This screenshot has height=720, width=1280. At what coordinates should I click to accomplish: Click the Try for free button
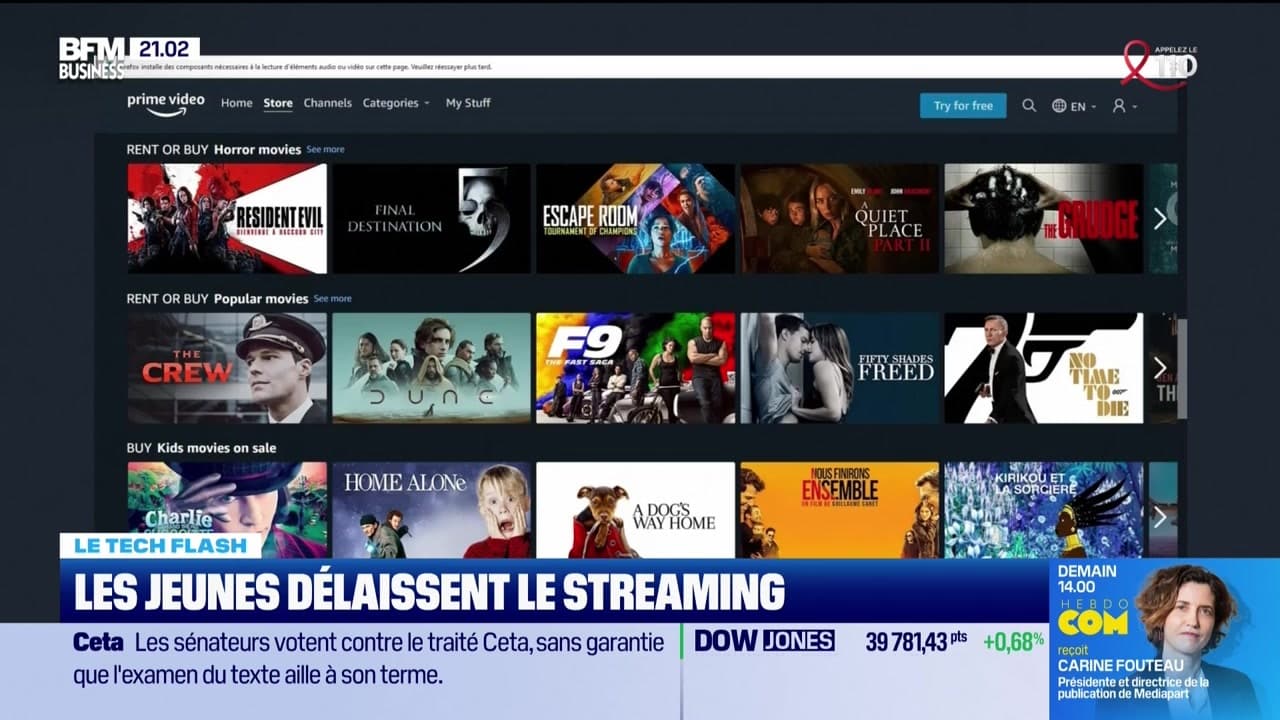[962, 105]
